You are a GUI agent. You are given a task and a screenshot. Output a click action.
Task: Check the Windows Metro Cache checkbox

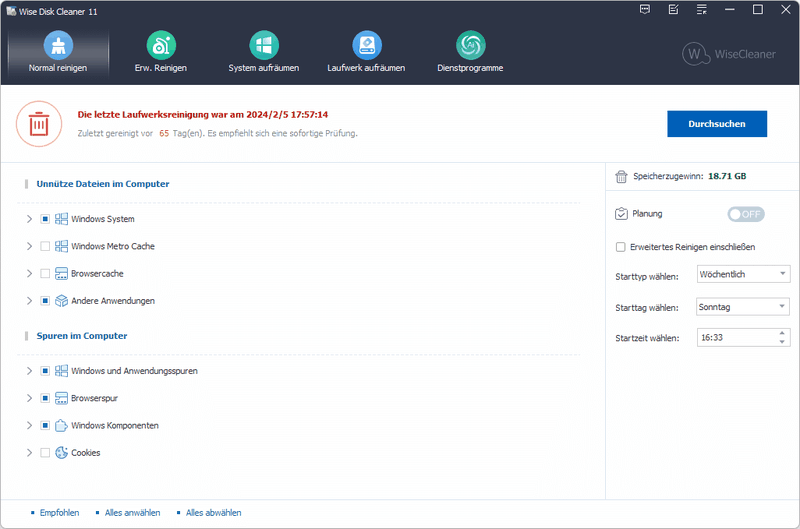45,246
